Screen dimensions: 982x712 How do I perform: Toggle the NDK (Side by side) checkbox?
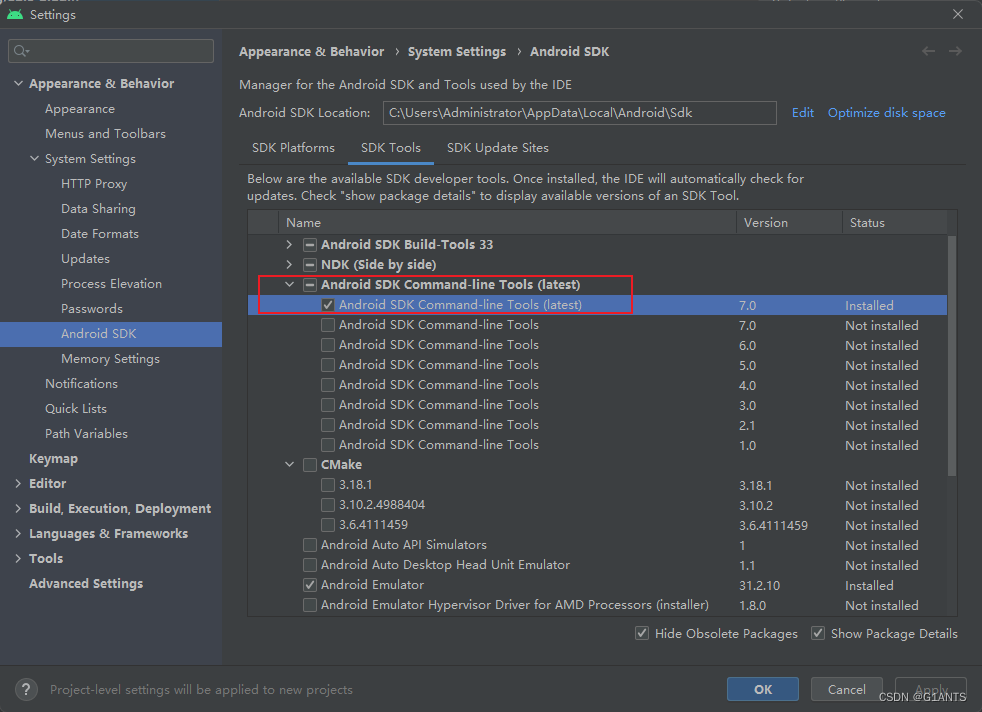pos(309,265)
